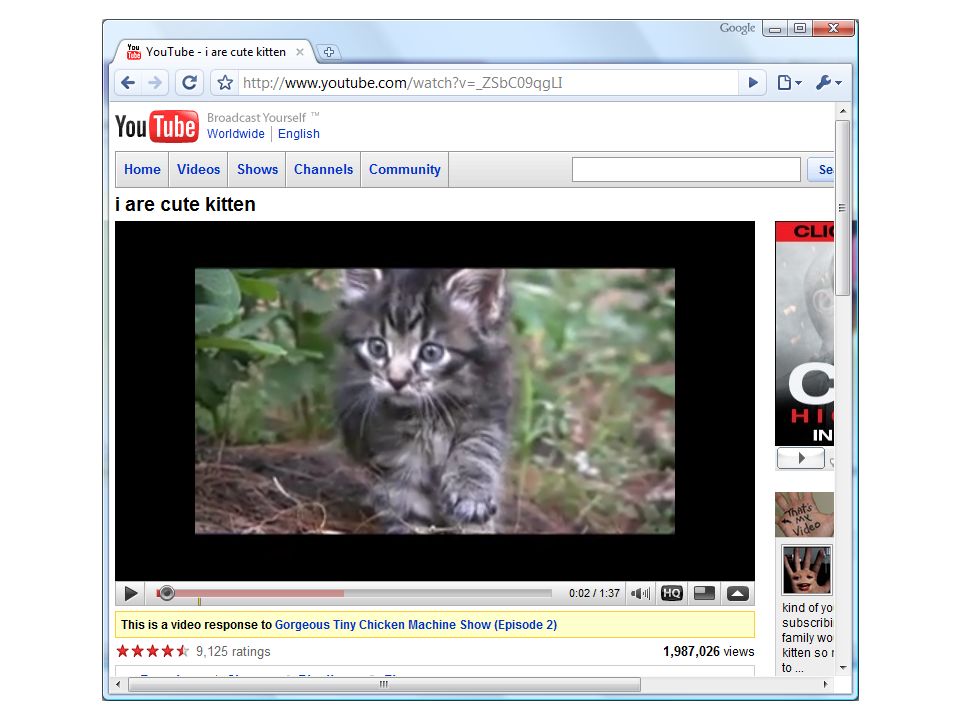Go to the Videos tab

[x=198, y=170]
